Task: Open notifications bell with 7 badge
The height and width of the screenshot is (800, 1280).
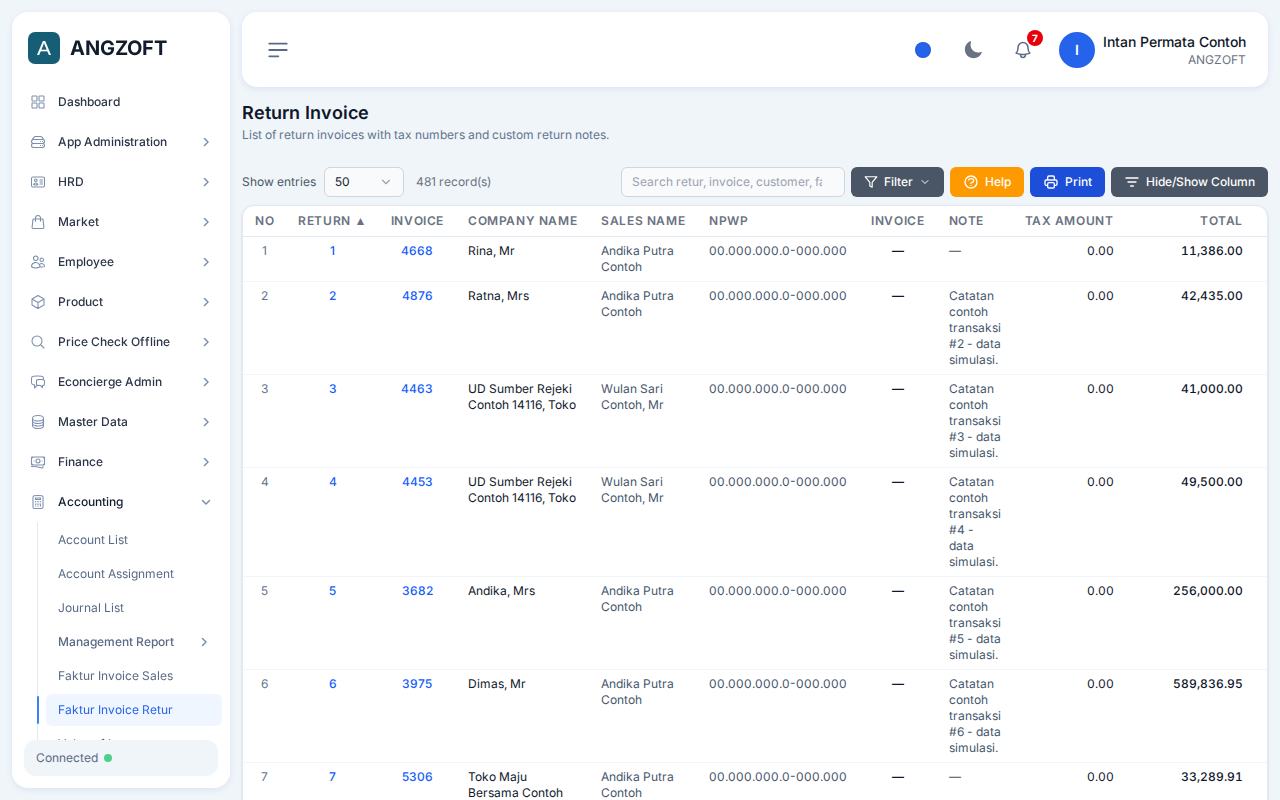Action: tap(1023, 50)
